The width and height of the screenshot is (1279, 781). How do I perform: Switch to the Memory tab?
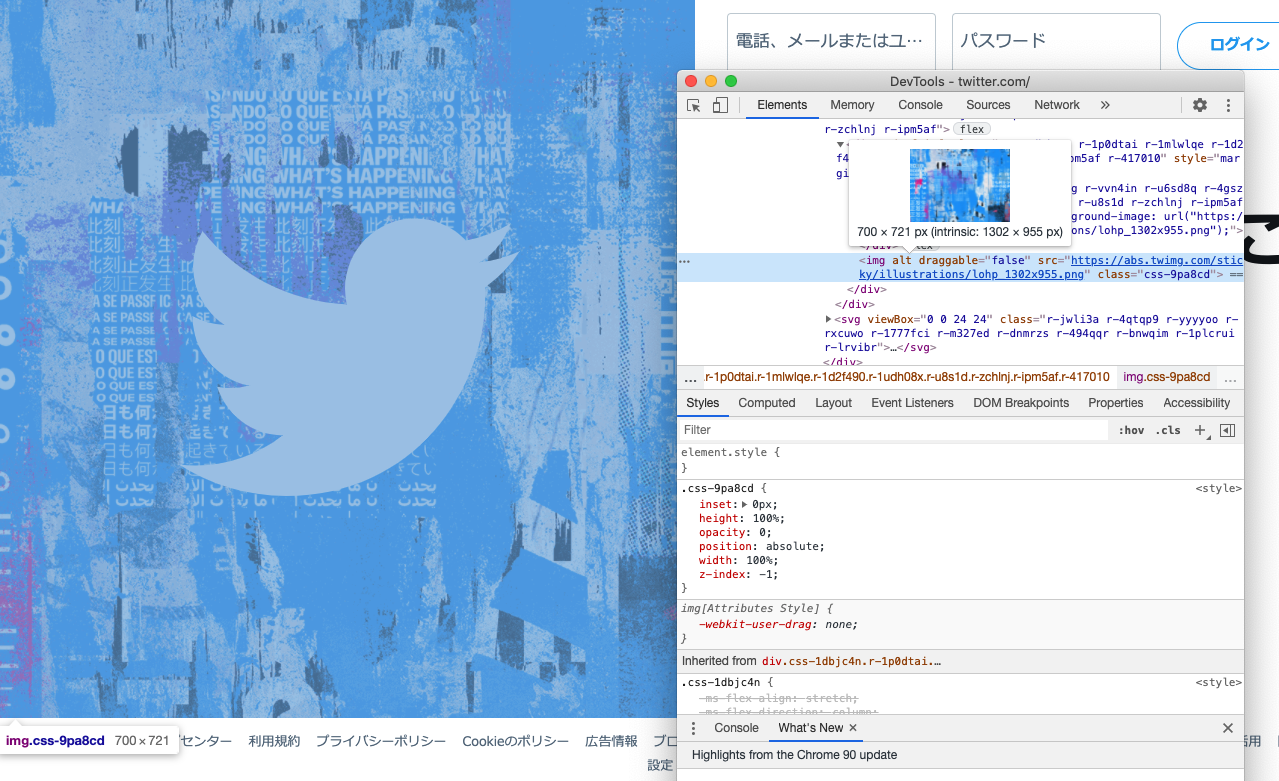click(x=852, y=105)
